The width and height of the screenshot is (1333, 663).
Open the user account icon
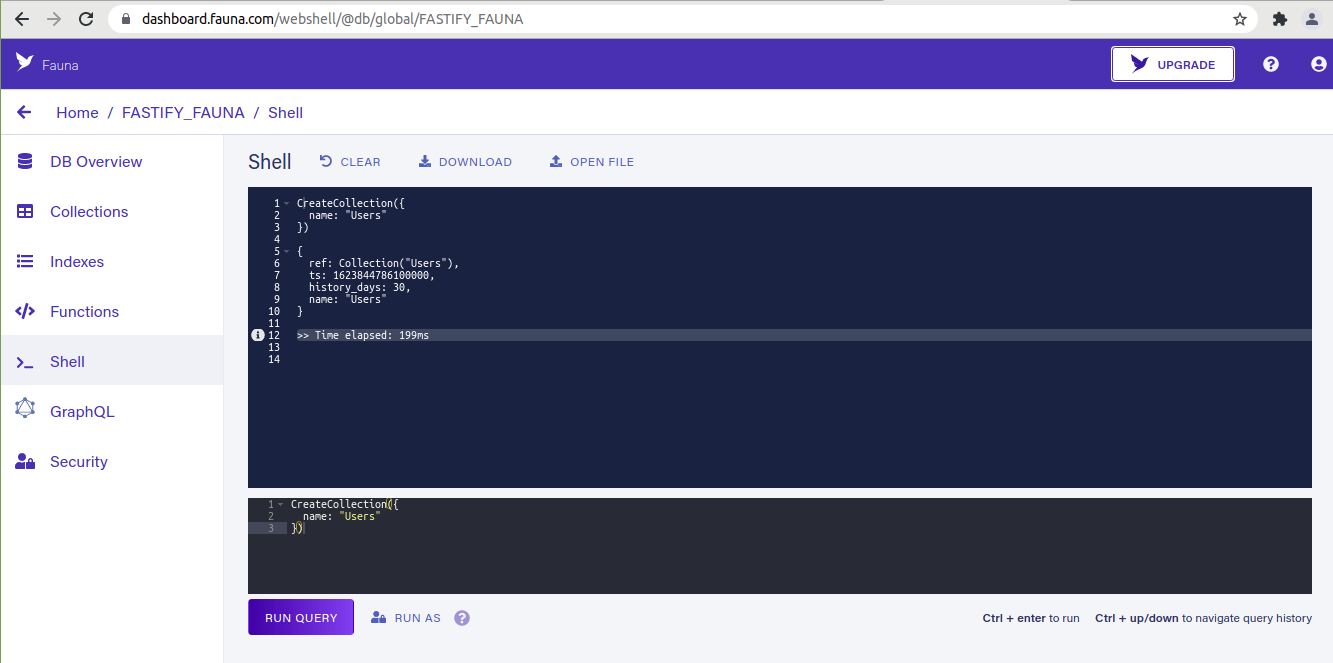(x=1319, y=64)
